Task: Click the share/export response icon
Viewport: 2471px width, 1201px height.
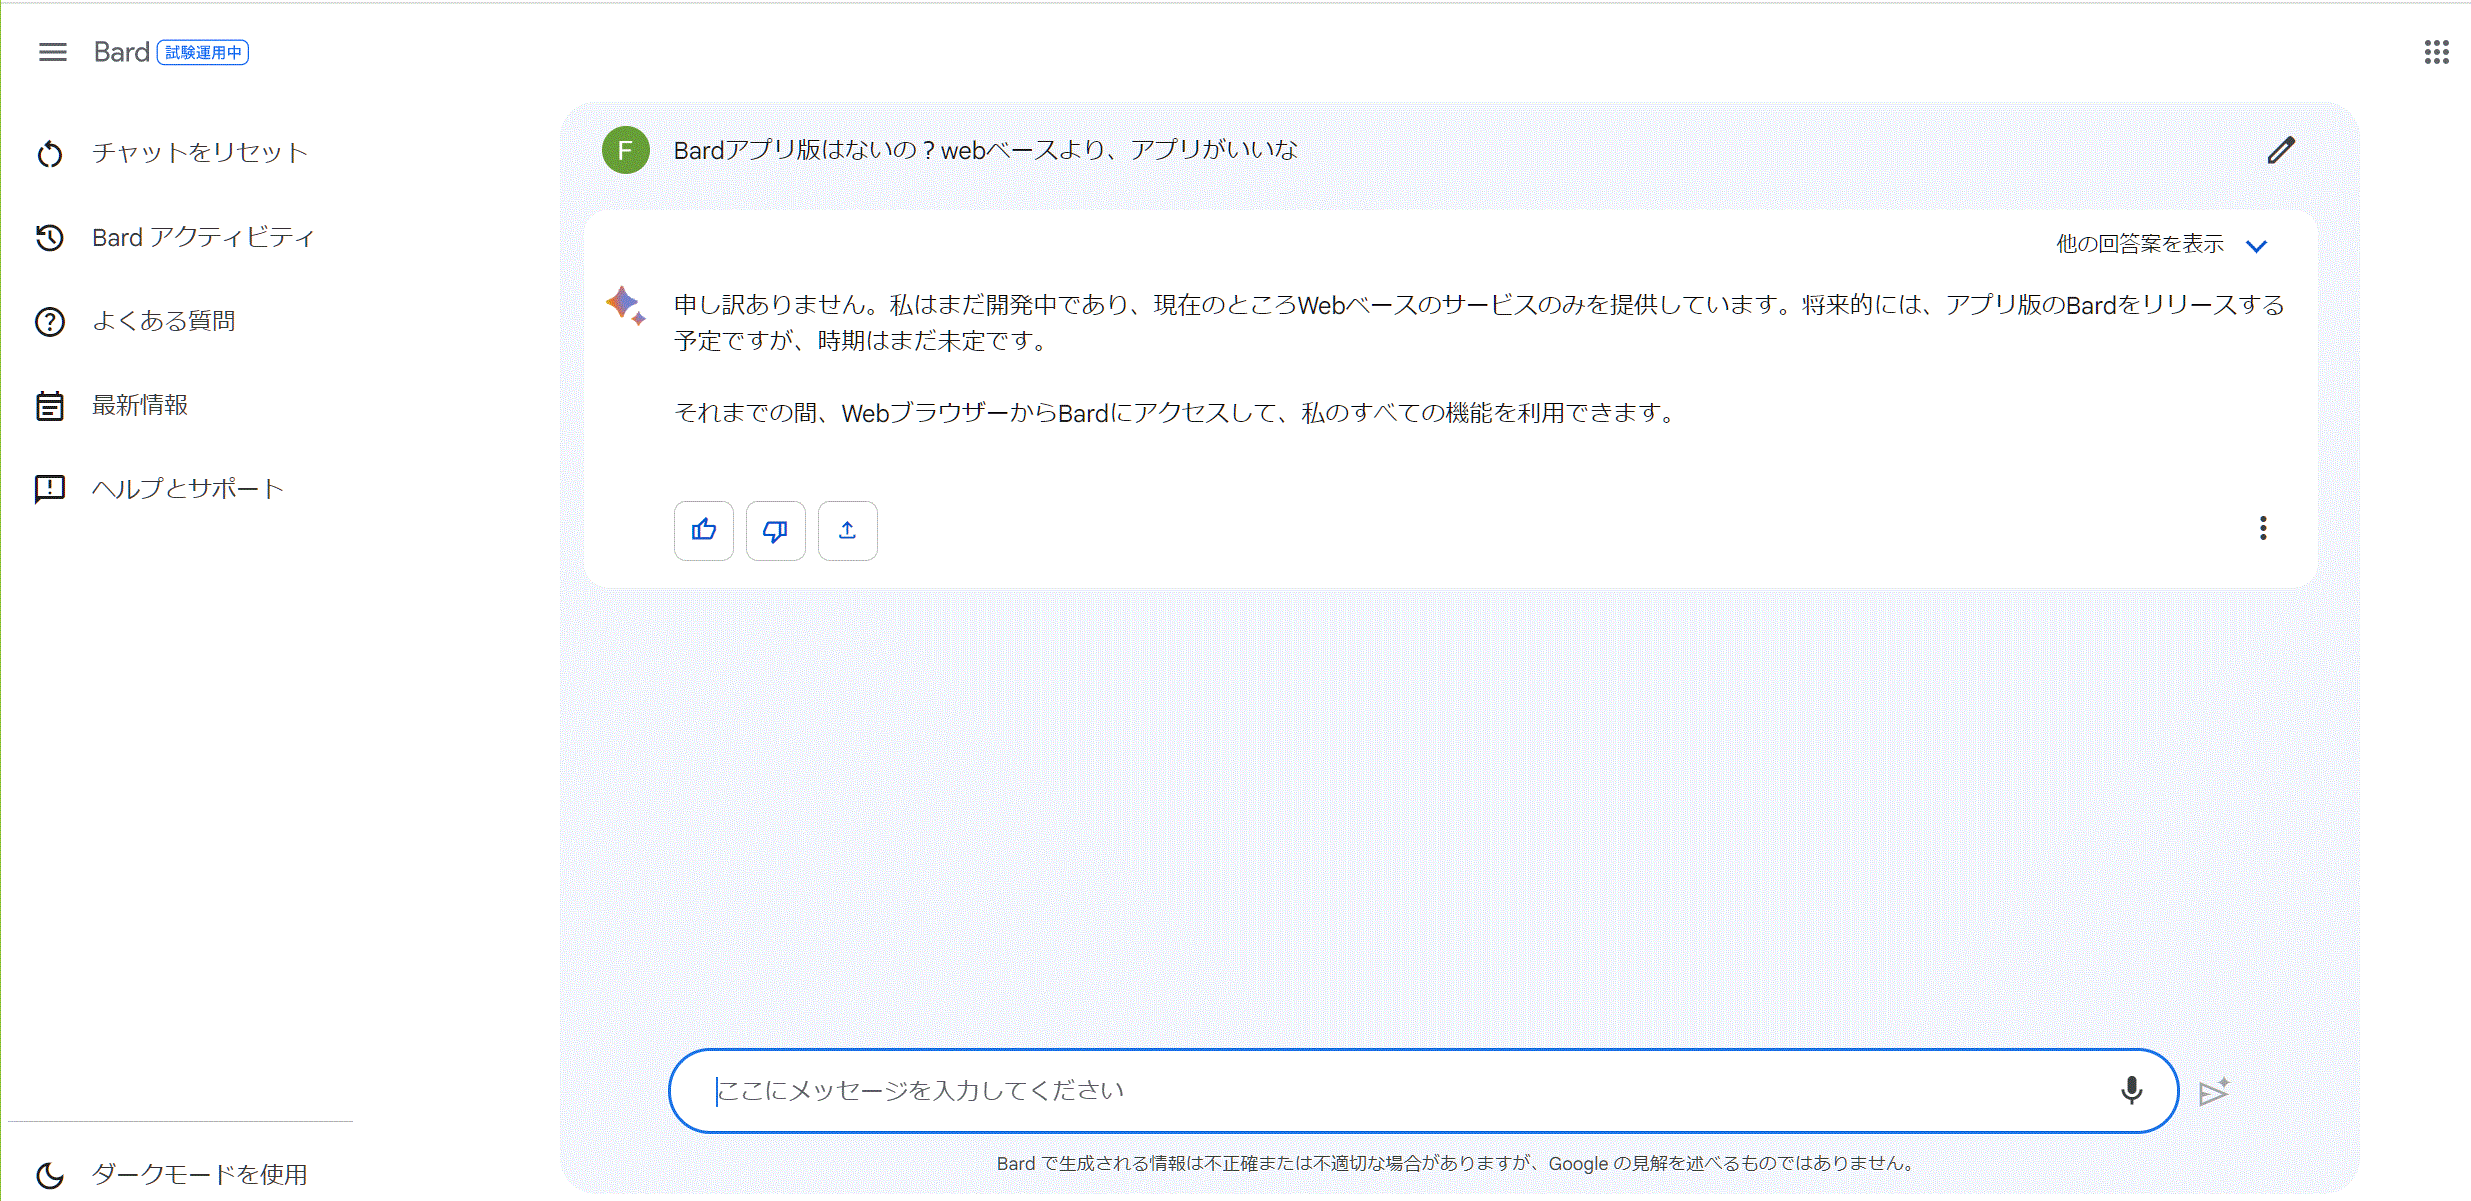Action: tap(847, 530)
